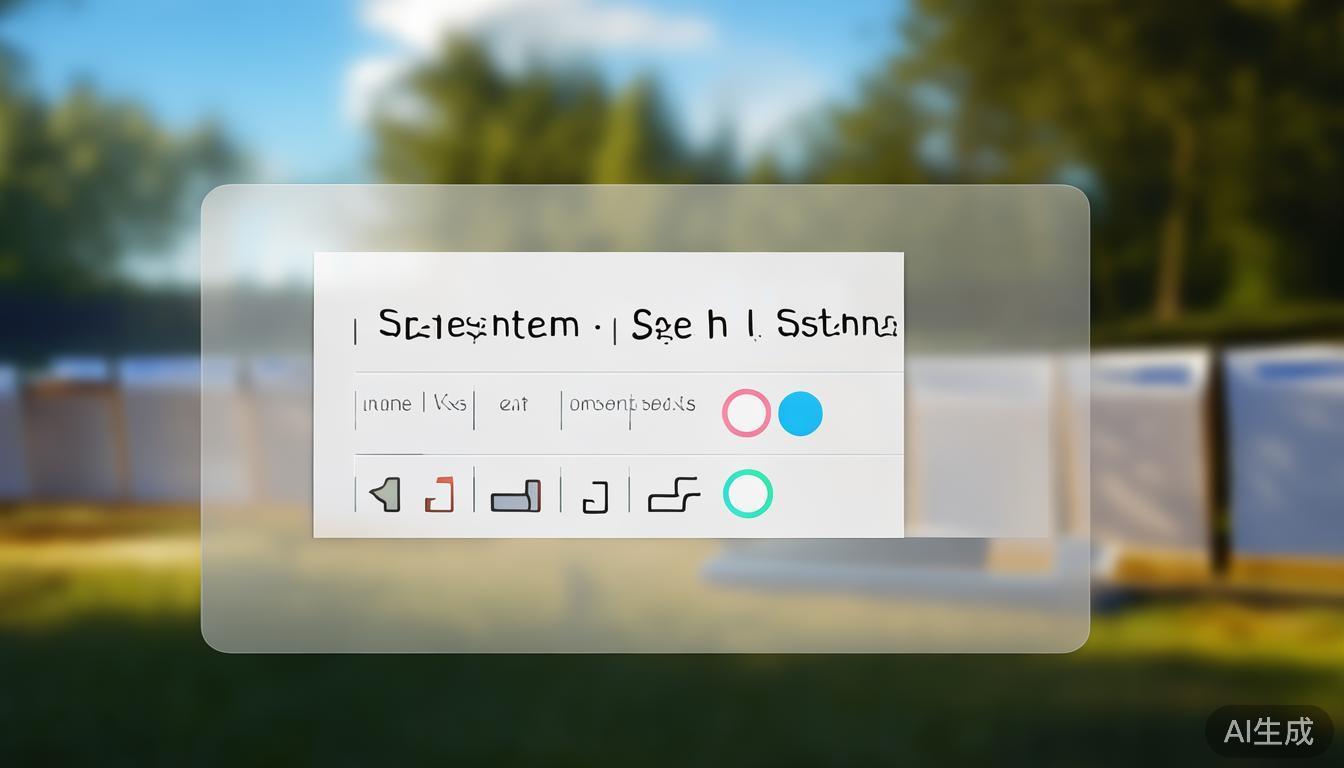
Task: Click the "AI生成" watermark badge
Action: (1269, 731)
